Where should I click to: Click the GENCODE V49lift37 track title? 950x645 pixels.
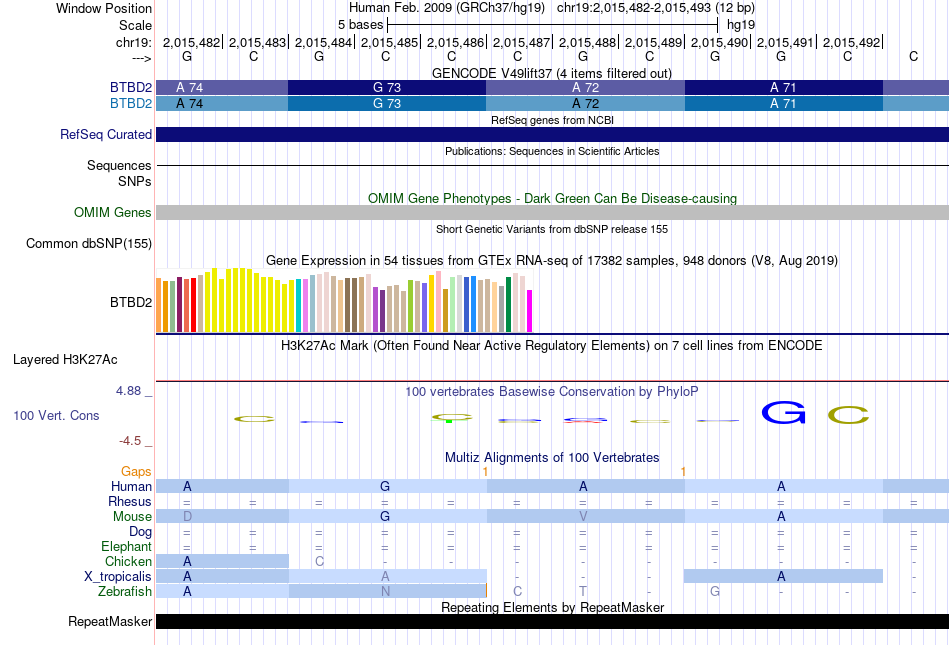pos(551,73)
